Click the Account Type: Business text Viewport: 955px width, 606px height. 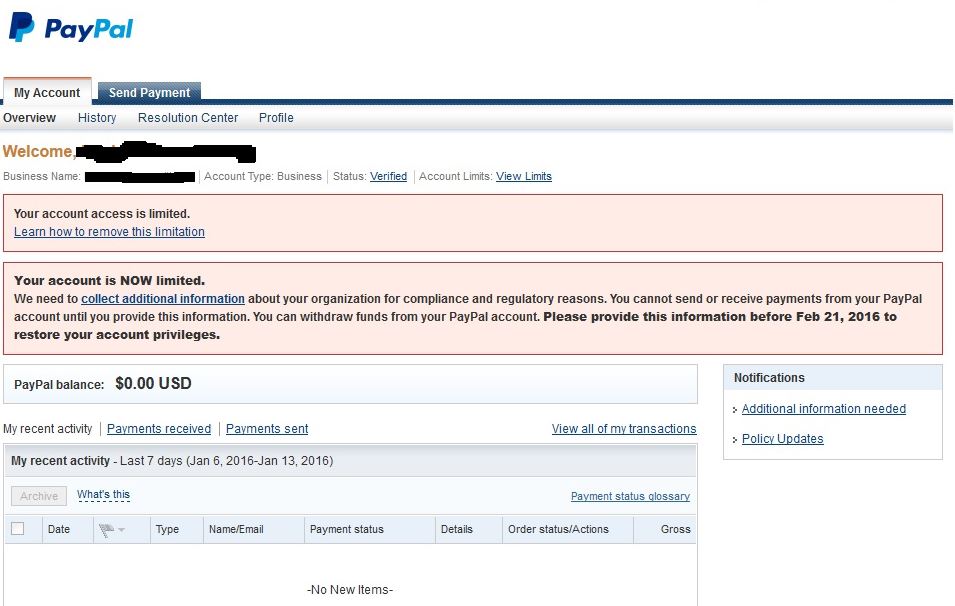pos(263,176)
